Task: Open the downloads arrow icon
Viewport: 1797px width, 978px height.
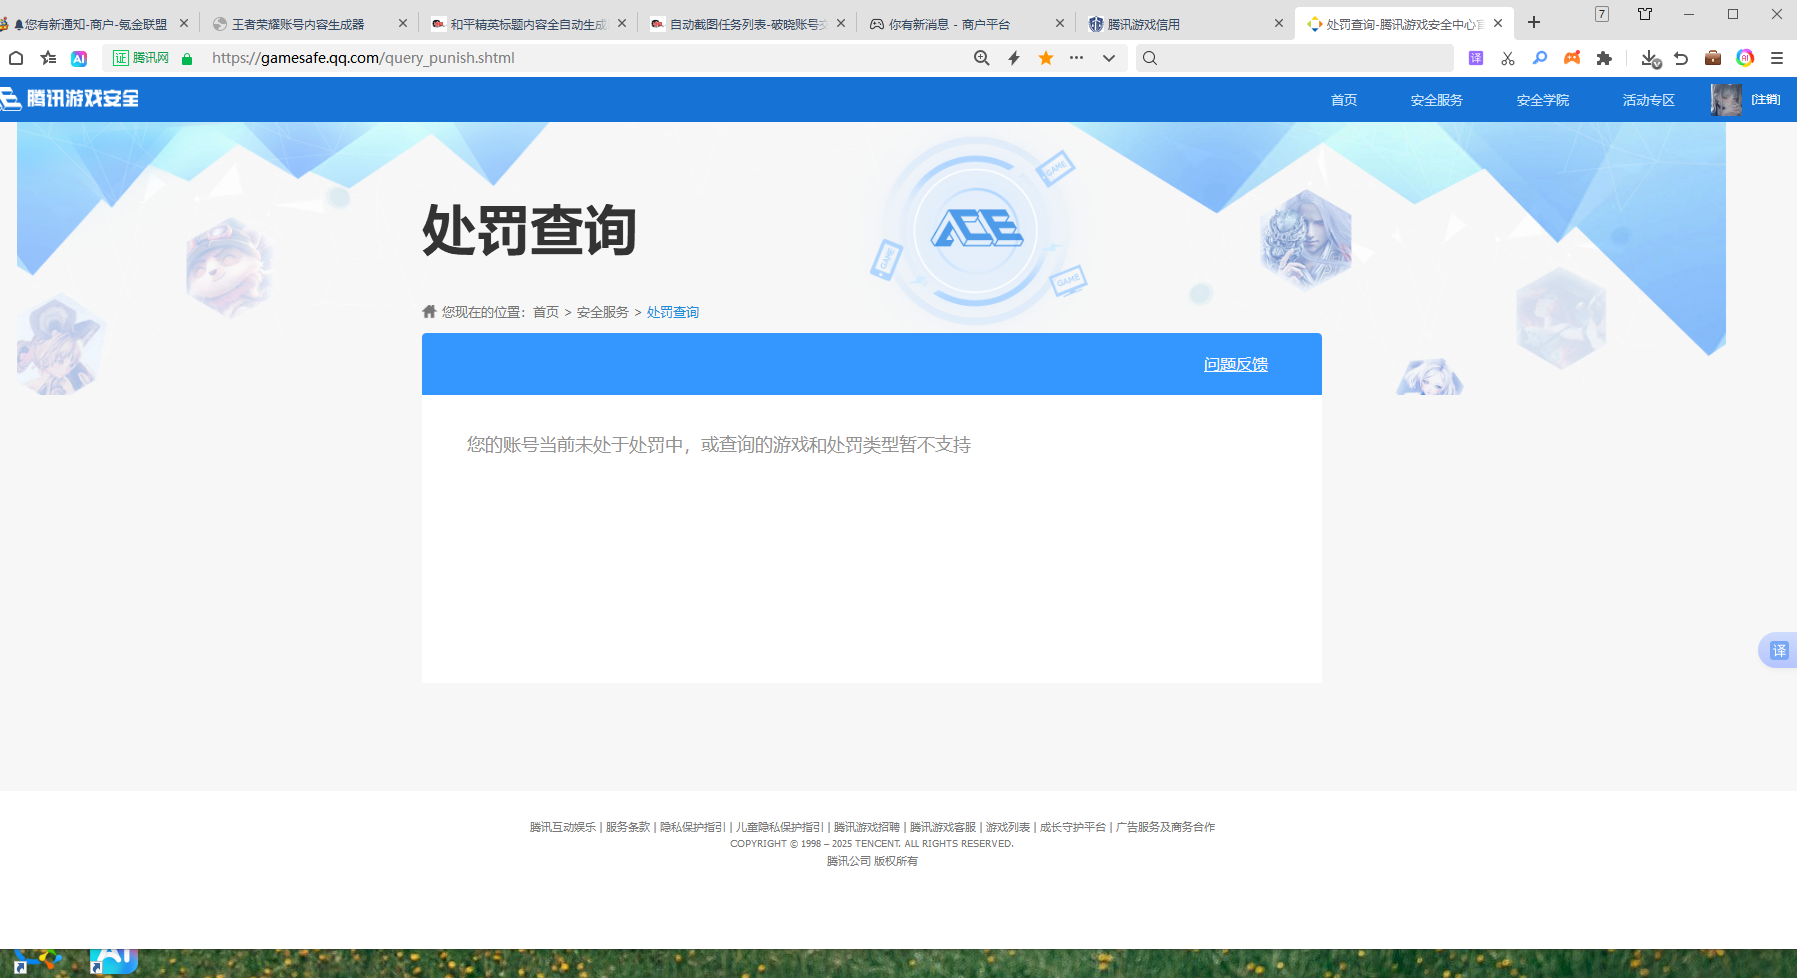Action: [x=1650, y=59]
